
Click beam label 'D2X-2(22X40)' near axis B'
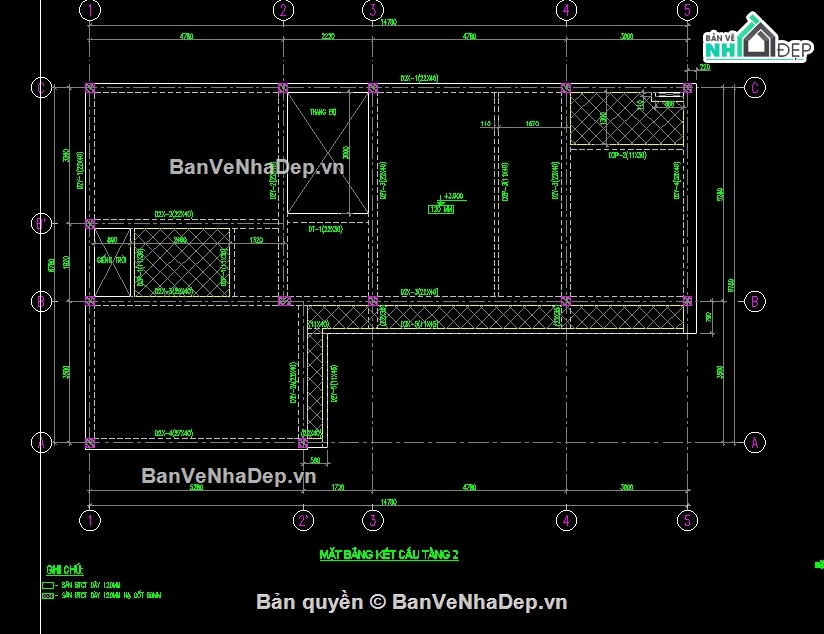(174, 214)
